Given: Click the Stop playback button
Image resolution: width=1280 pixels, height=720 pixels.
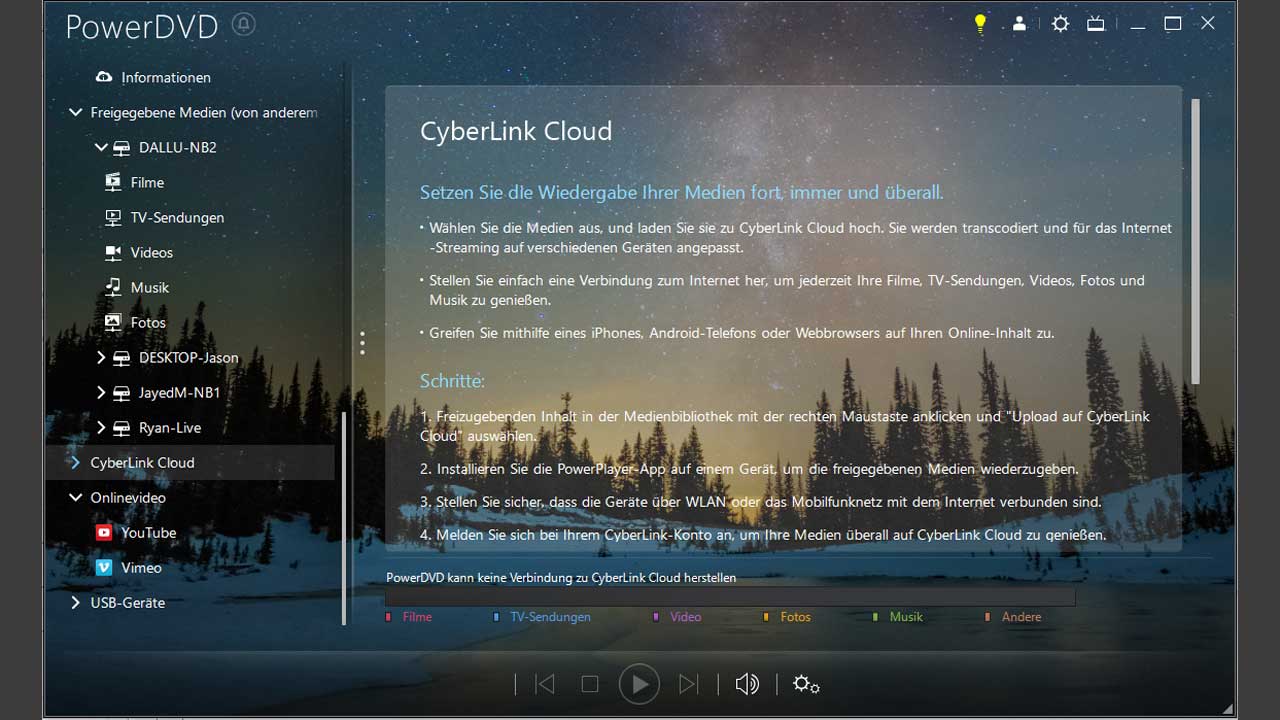Looking at the screenshot, I should coord(590,684).
